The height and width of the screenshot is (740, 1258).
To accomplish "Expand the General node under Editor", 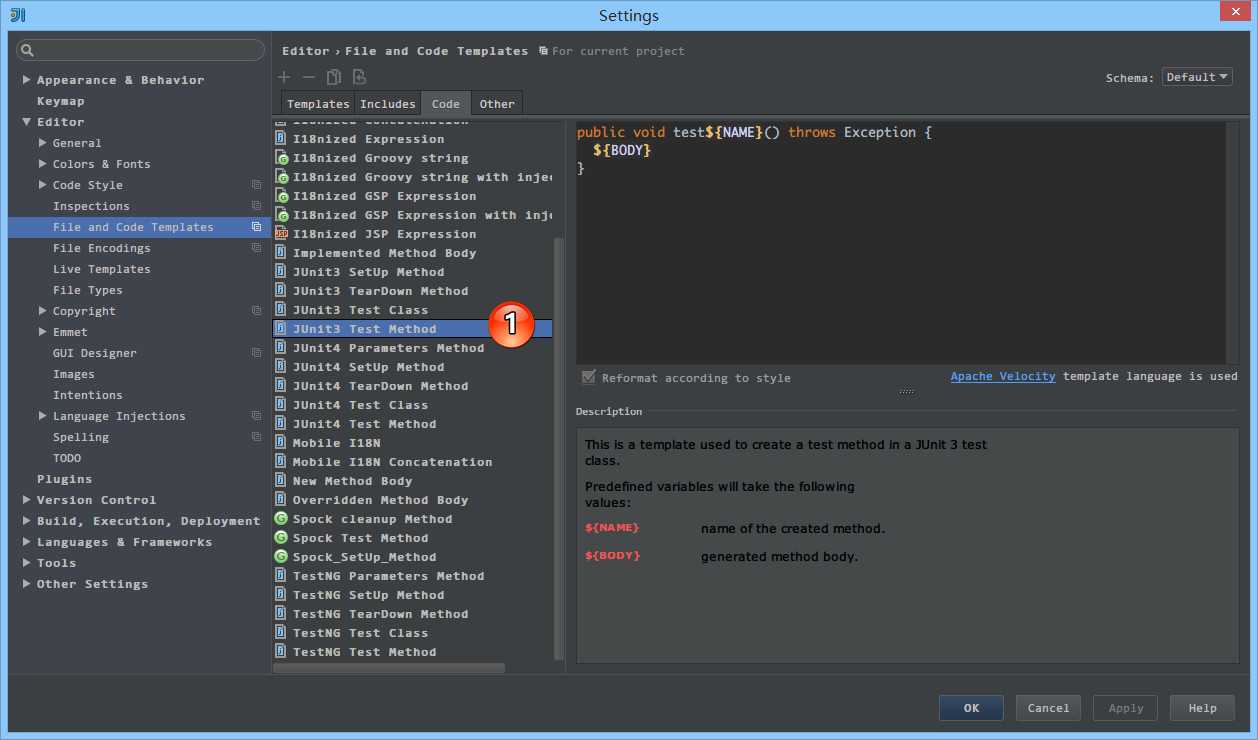I will pos(43,143).
